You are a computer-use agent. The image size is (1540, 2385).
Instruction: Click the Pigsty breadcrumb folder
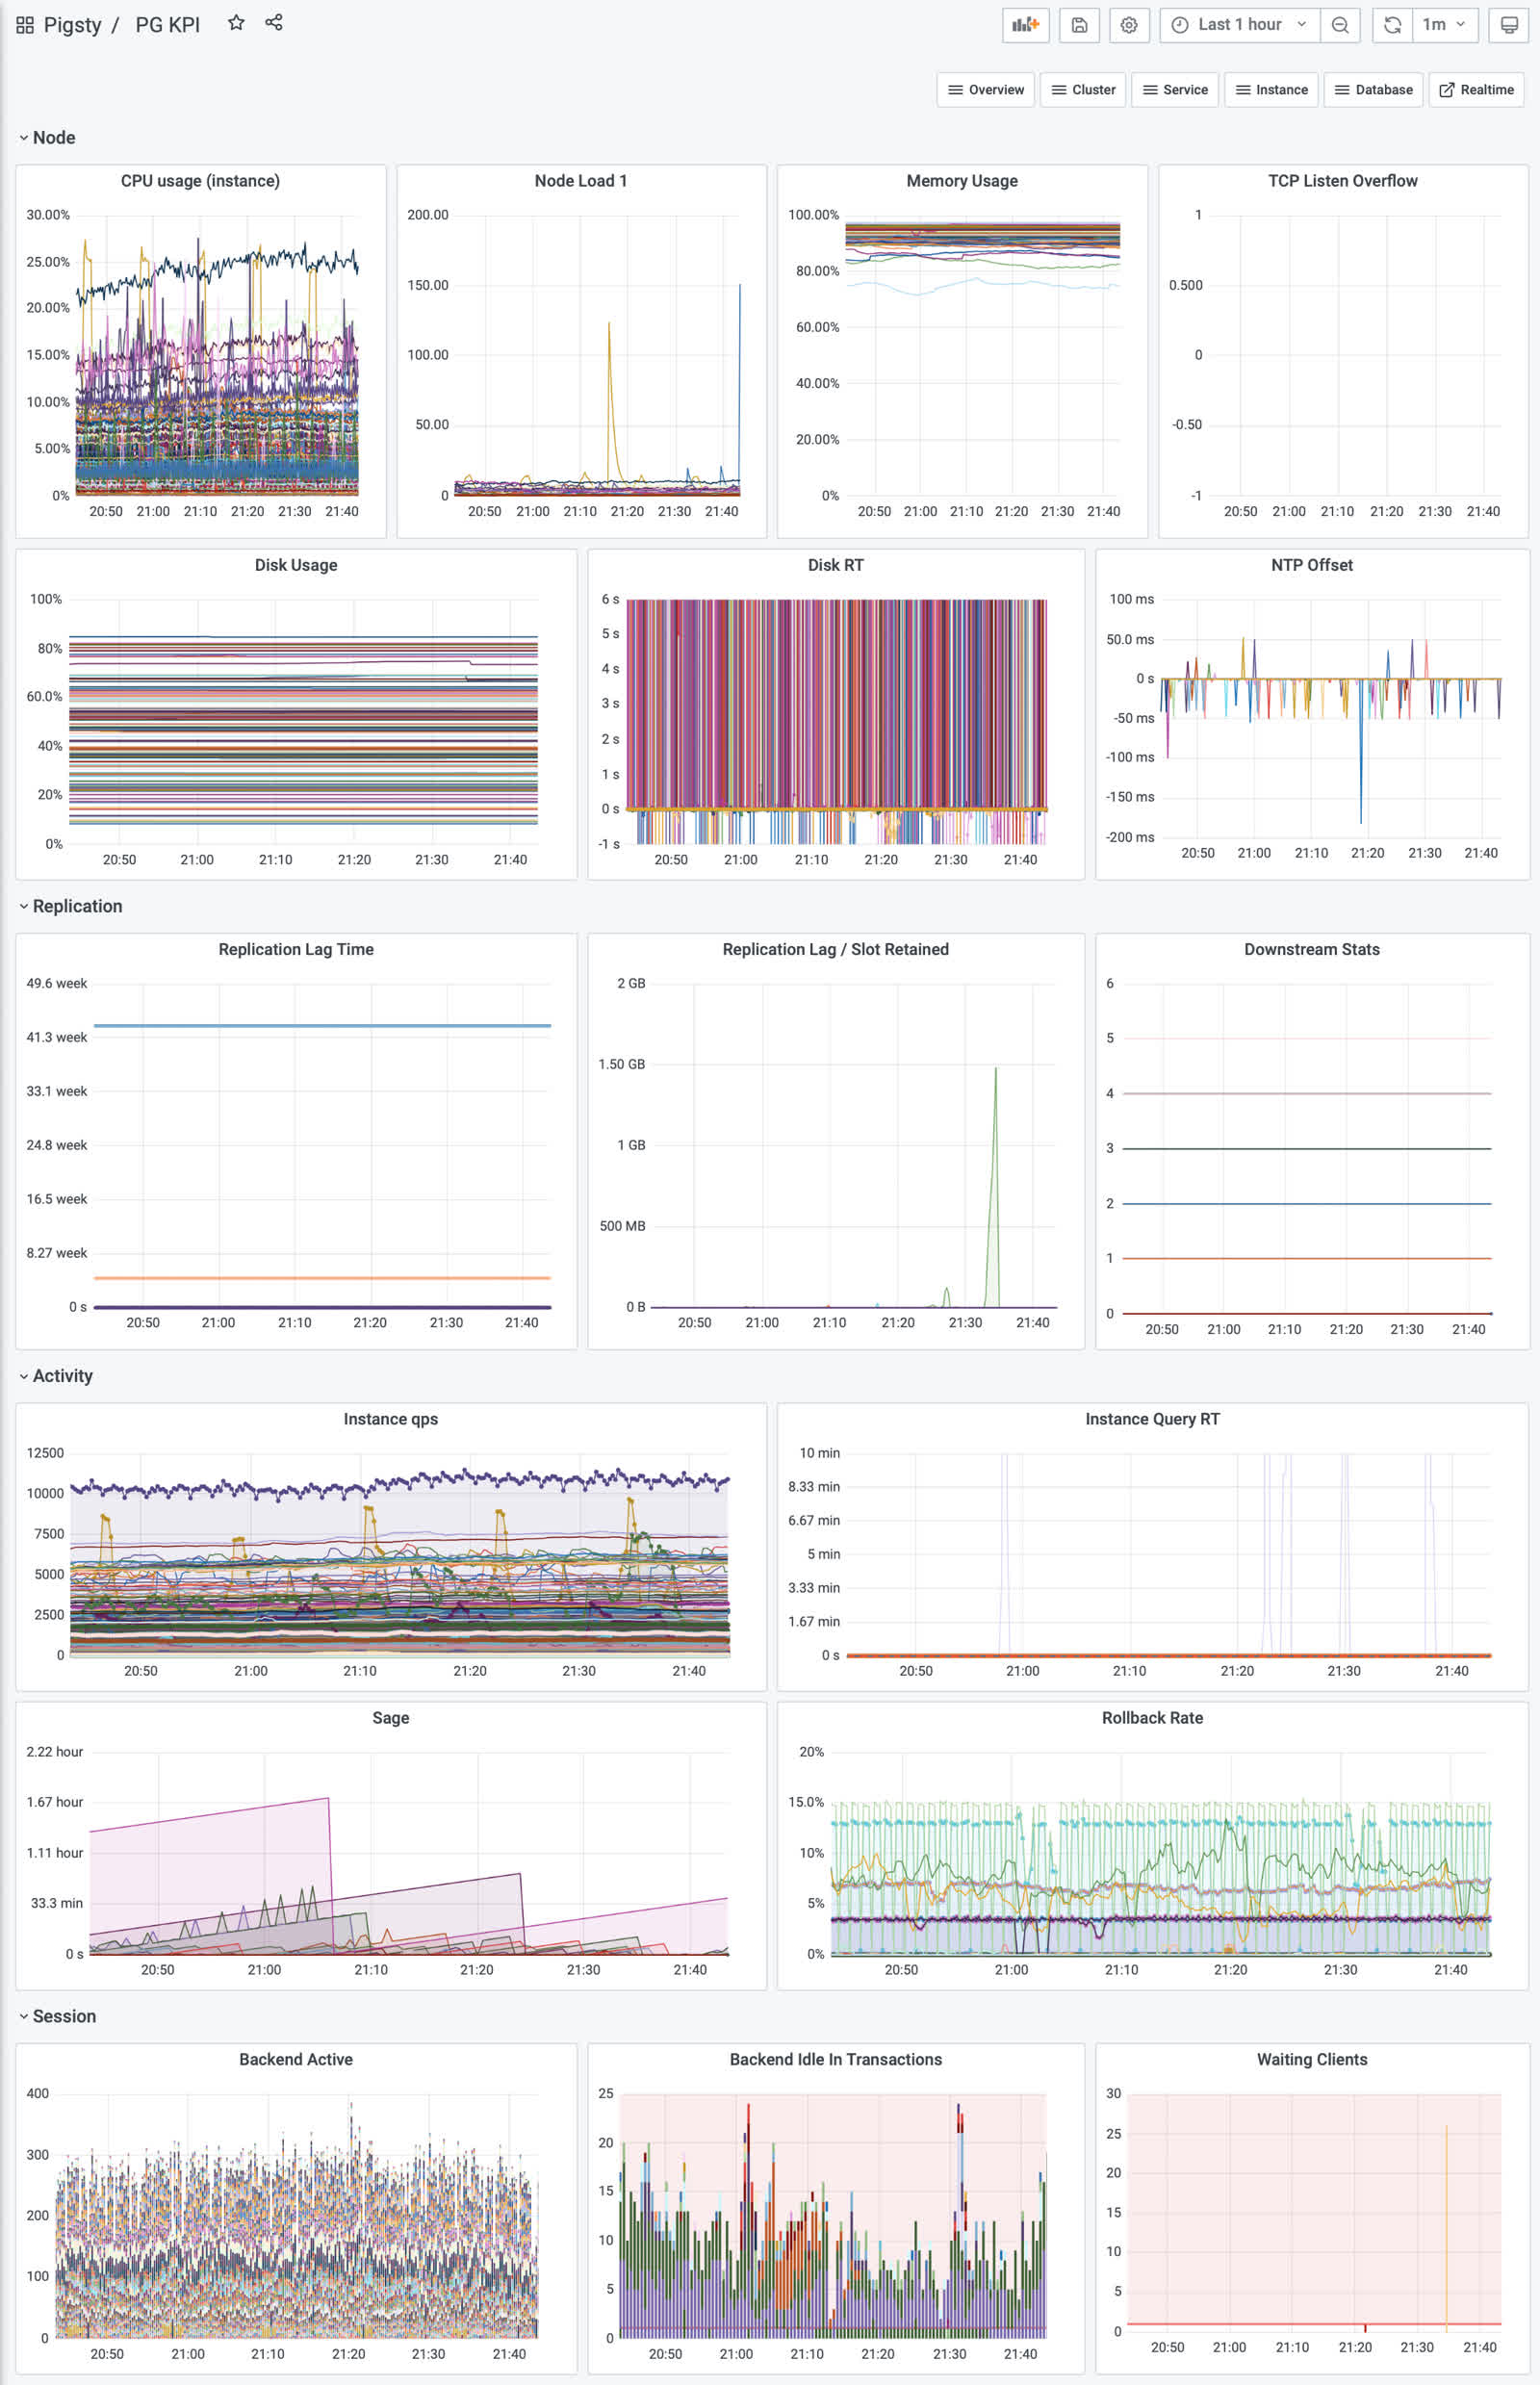click(72, 25)
